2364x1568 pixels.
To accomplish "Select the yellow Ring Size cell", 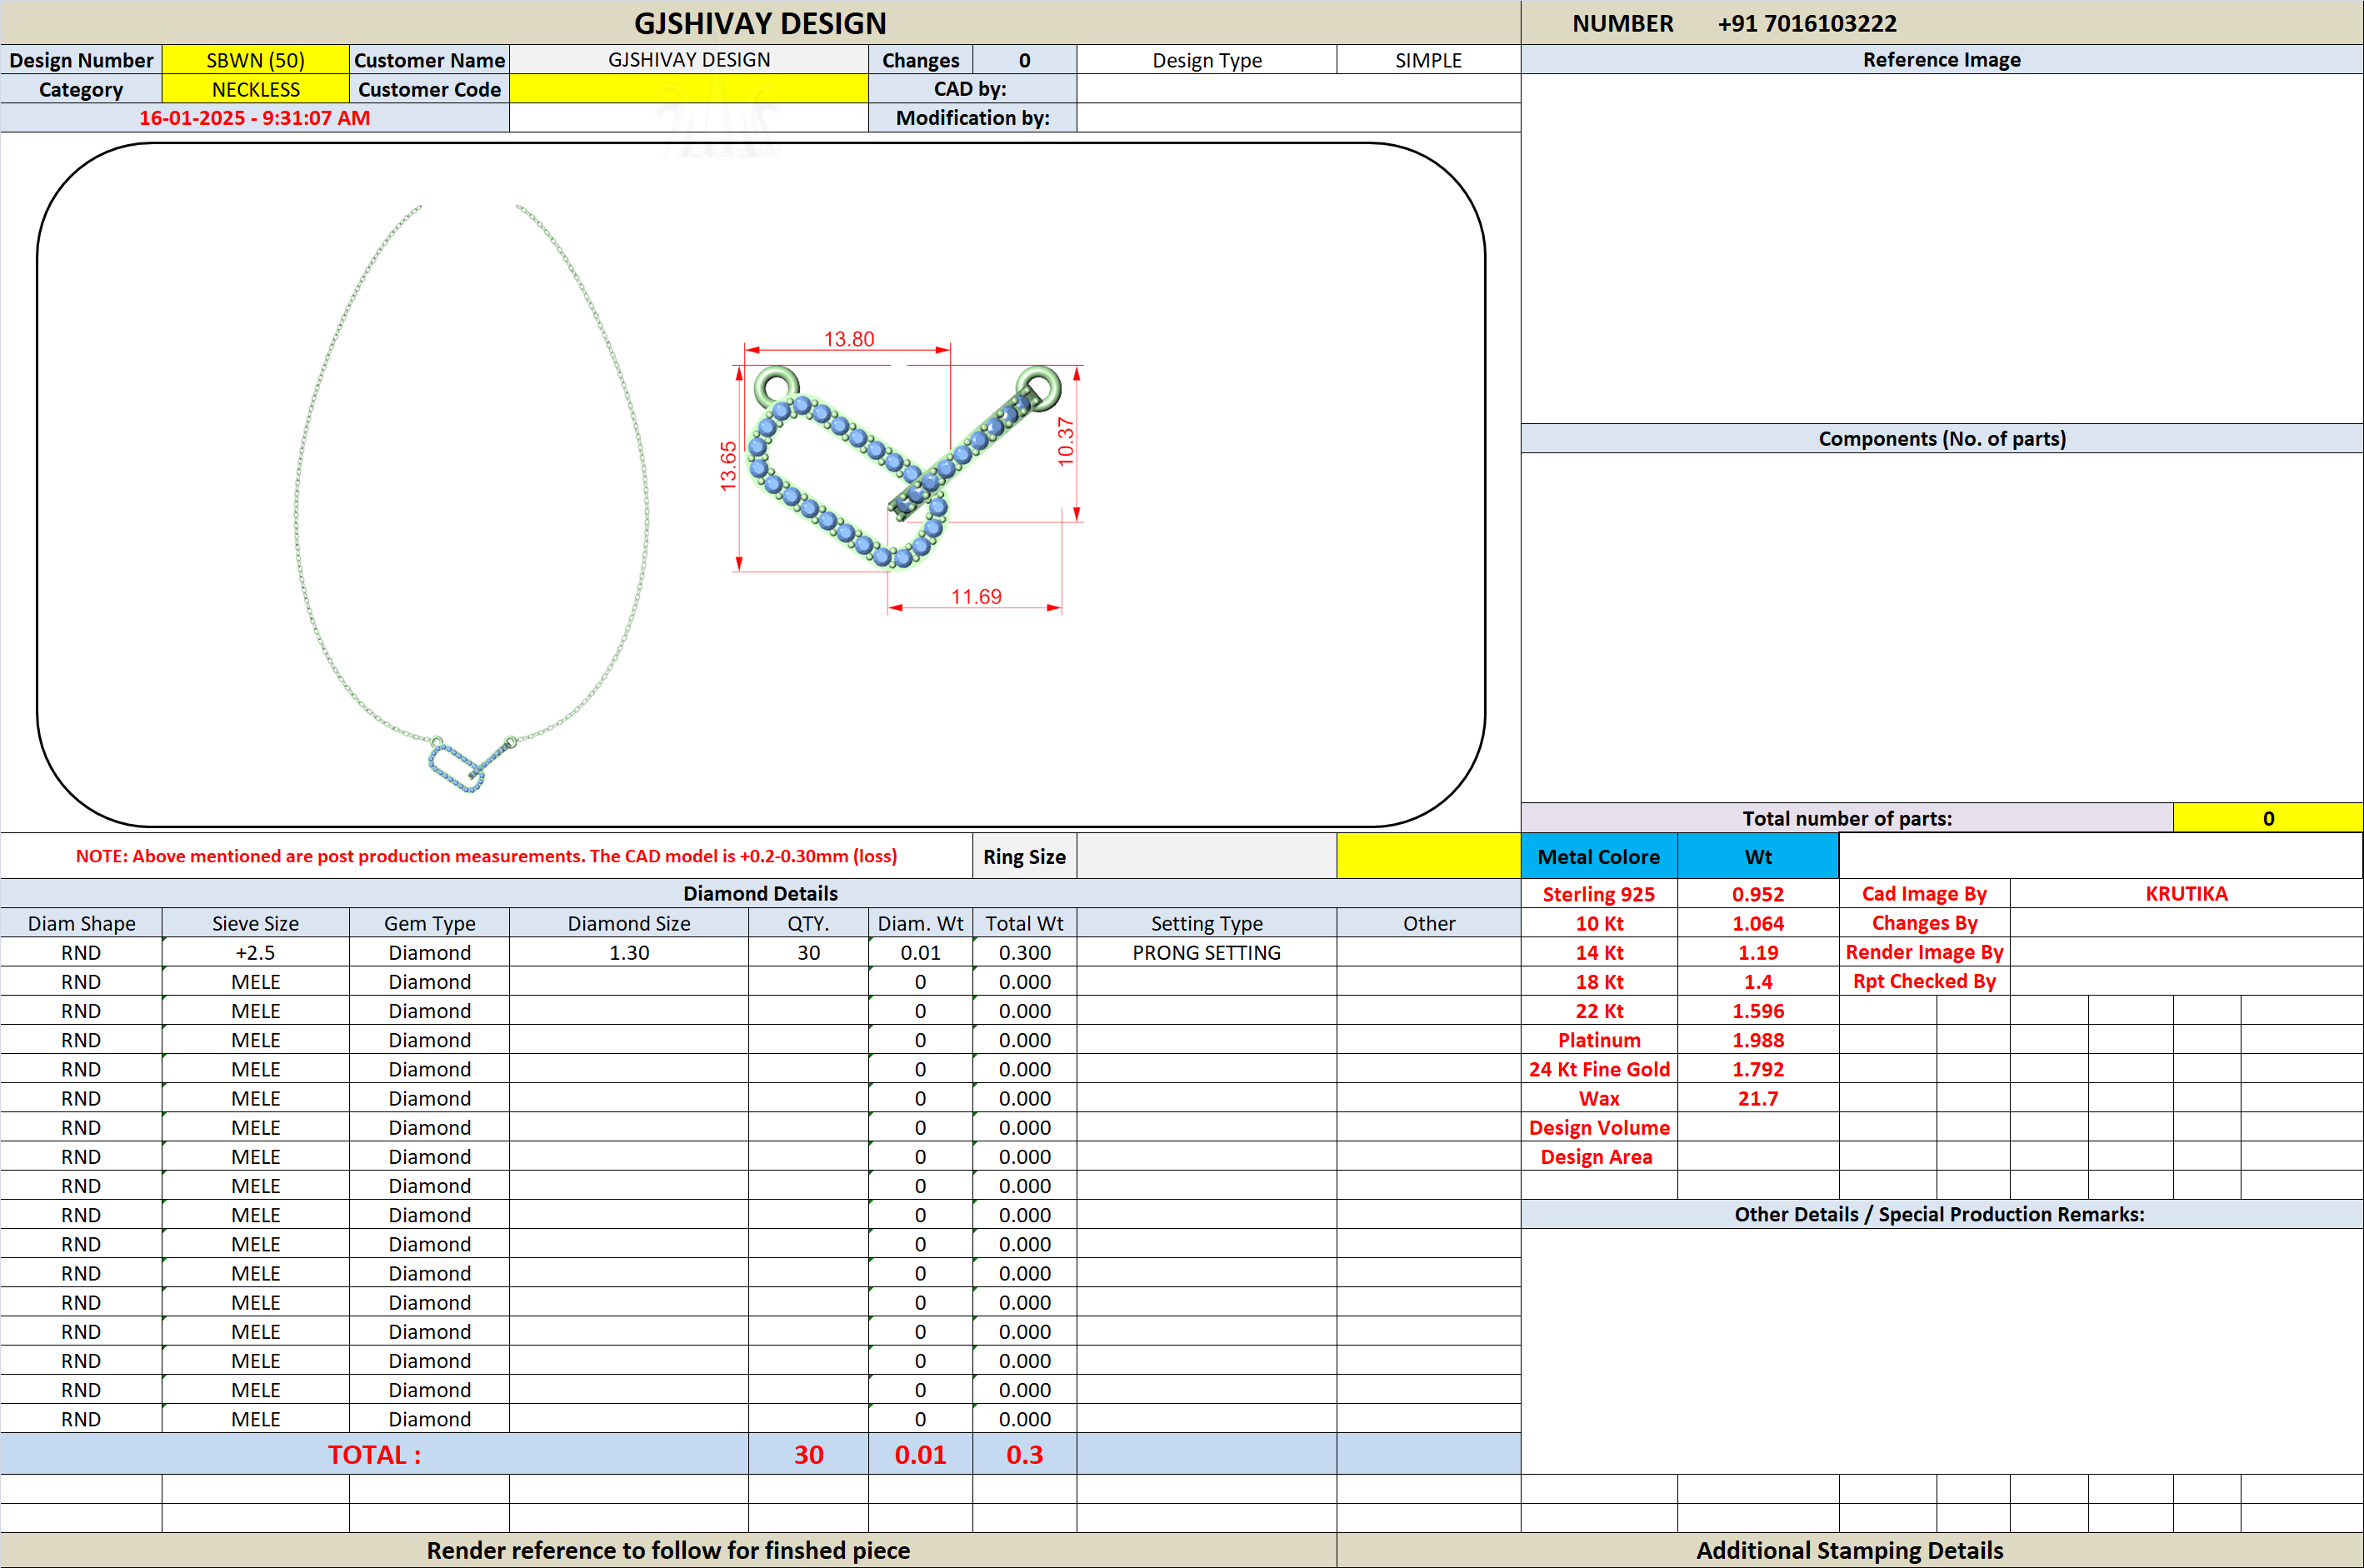I will pyautogui.click(x=1428, y=857).
